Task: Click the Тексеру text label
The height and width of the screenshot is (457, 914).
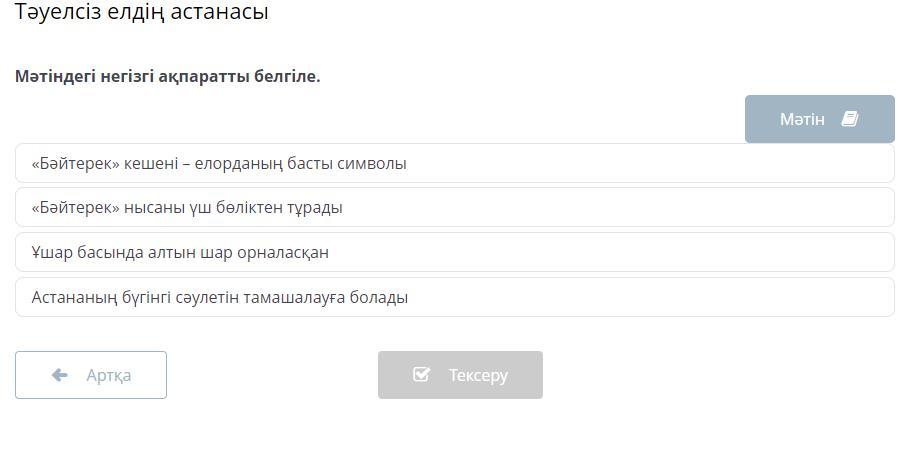Action: pyautogui.click(x=478, y=375)
